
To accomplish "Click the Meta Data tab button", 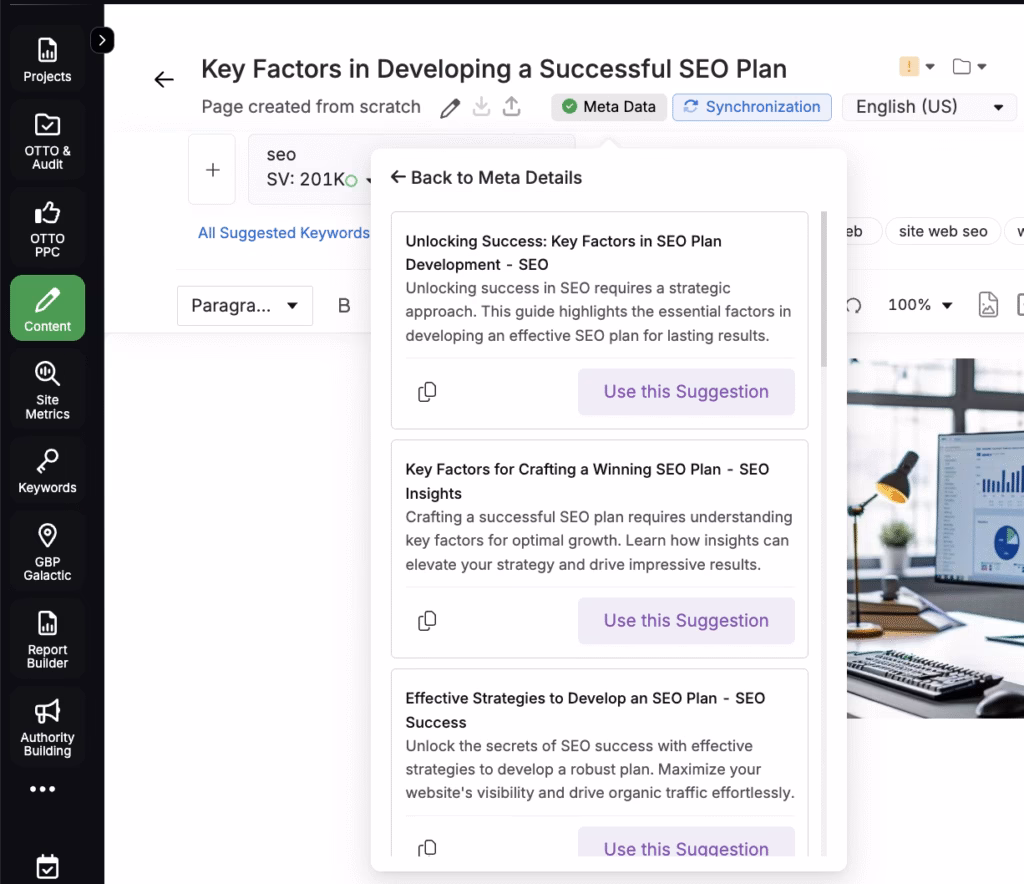I will tap(609, 107).
